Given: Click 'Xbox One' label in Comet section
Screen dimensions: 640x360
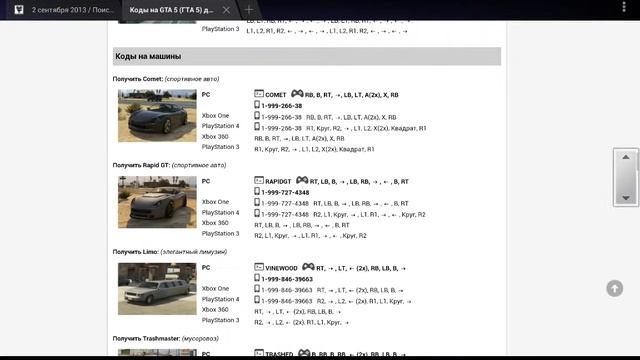Looking at the screenshot, I should [x=215, y=116].
